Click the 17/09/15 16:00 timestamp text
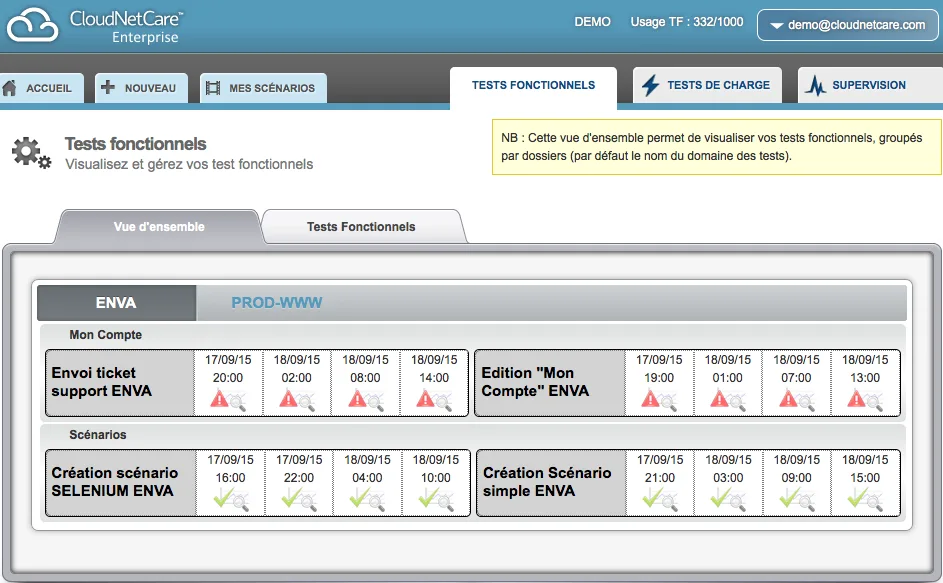Viewport: 943px width, 583px height. tap(230, 469)
